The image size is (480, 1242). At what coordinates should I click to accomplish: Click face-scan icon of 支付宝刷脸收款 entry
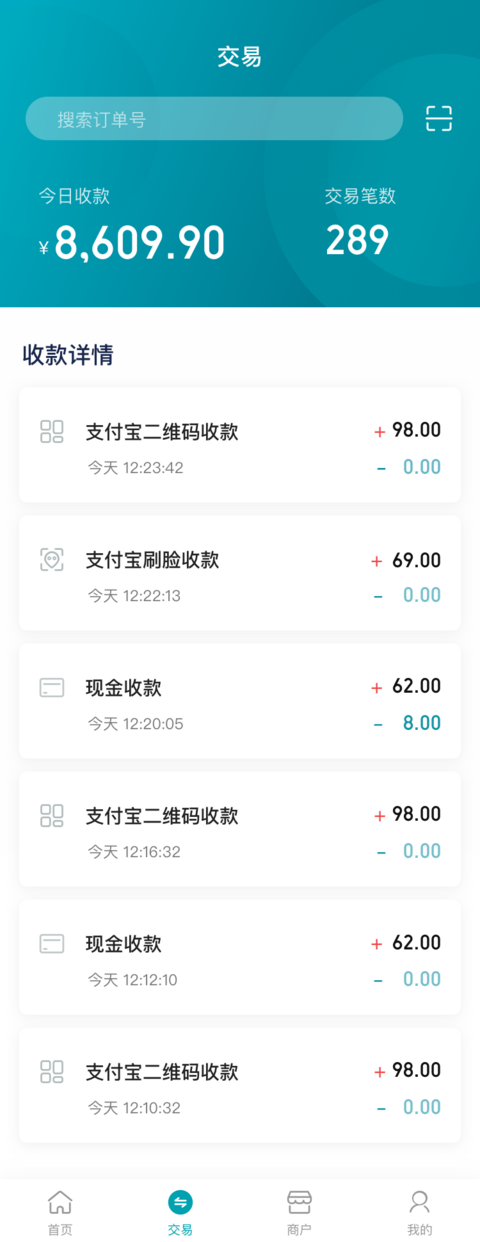pos(52,560)
